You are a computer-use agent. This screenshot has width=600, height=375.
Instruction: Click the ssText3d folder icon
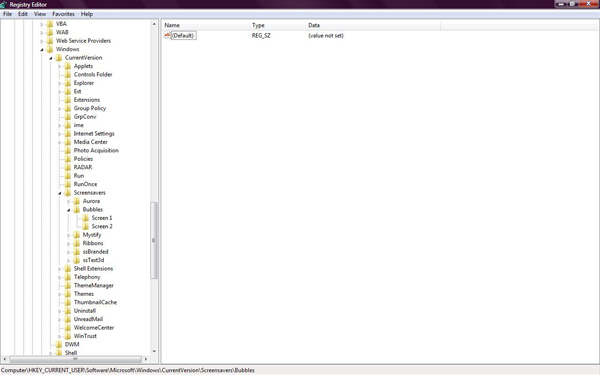point(77,260)
